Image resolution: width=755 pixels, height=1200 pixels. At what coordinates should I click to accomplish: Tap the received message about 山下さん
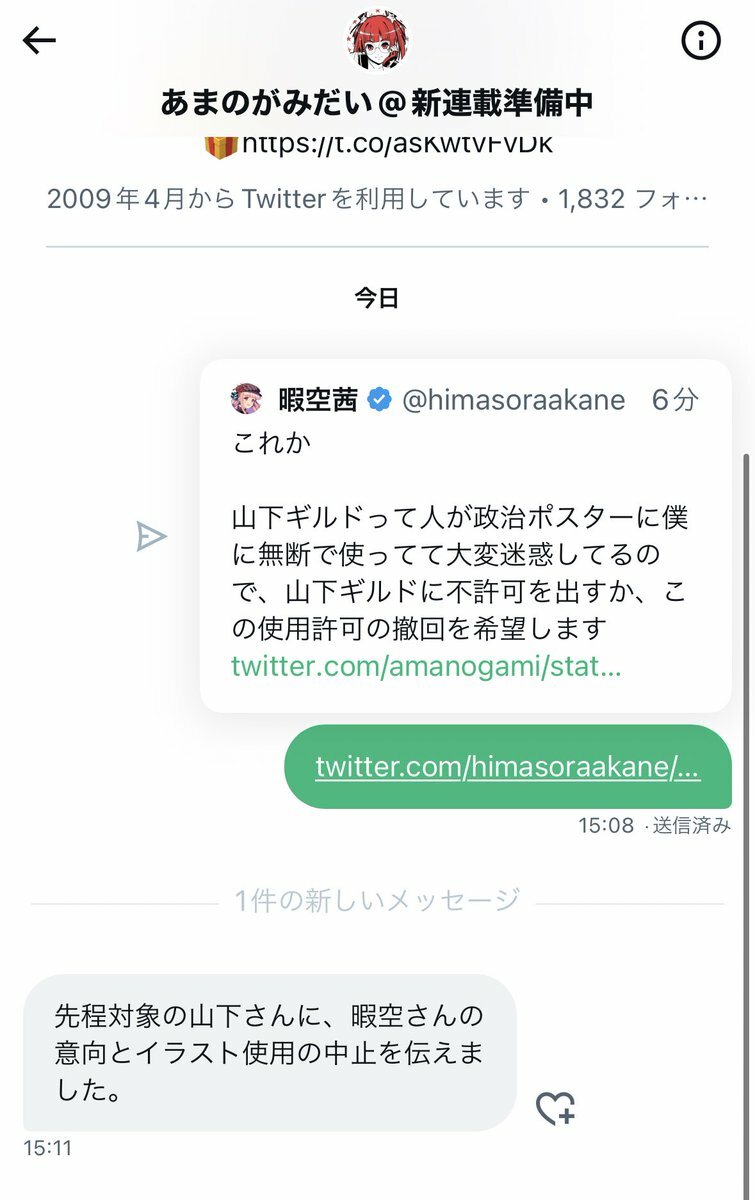(x=269, y=1052)
